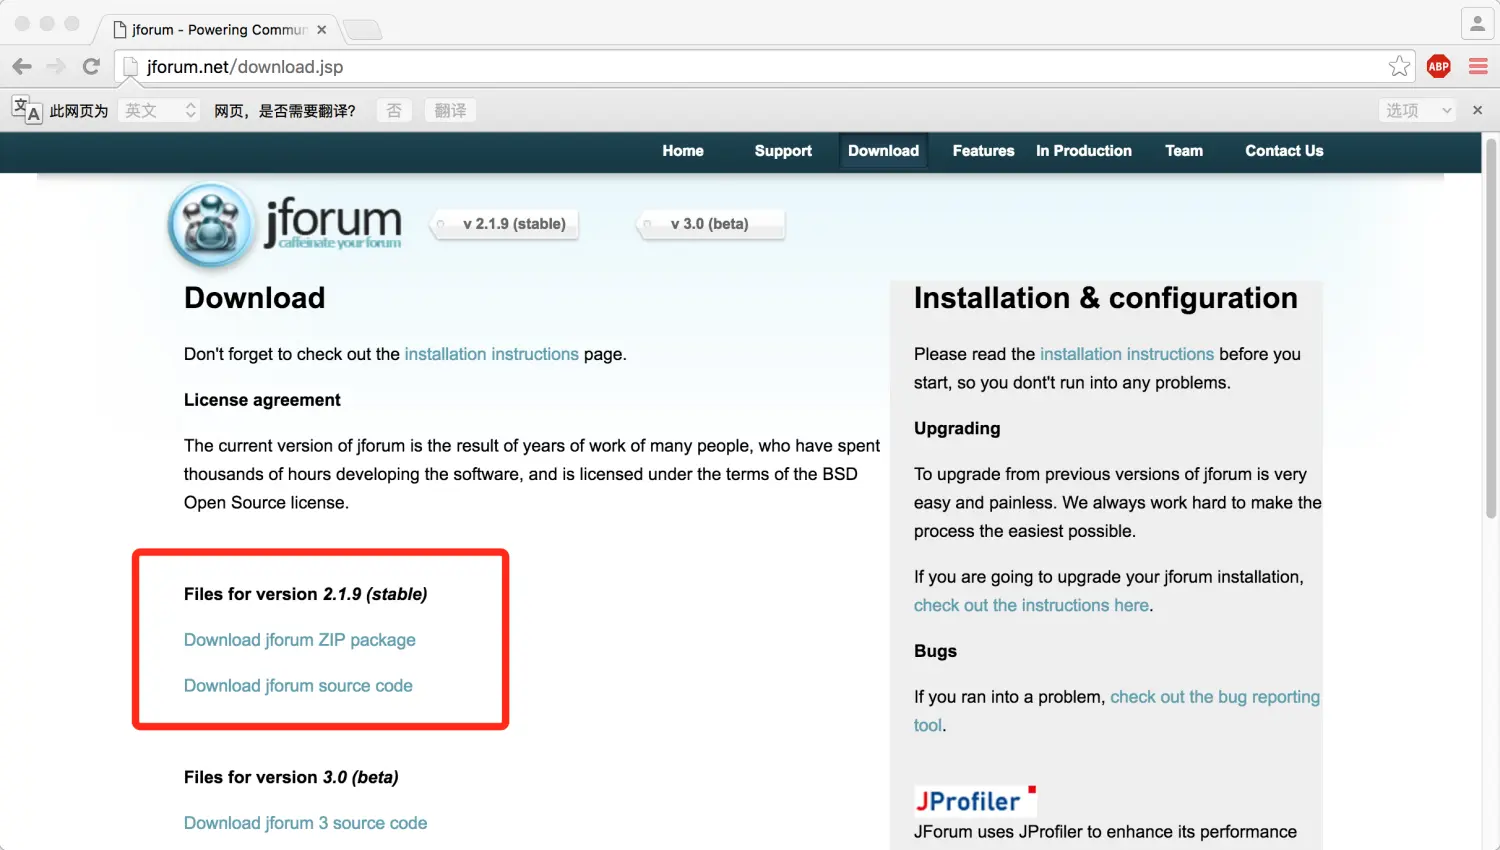1500x850 pixels.
Task: Click the page icon in address bar
Action: (130, 67)
